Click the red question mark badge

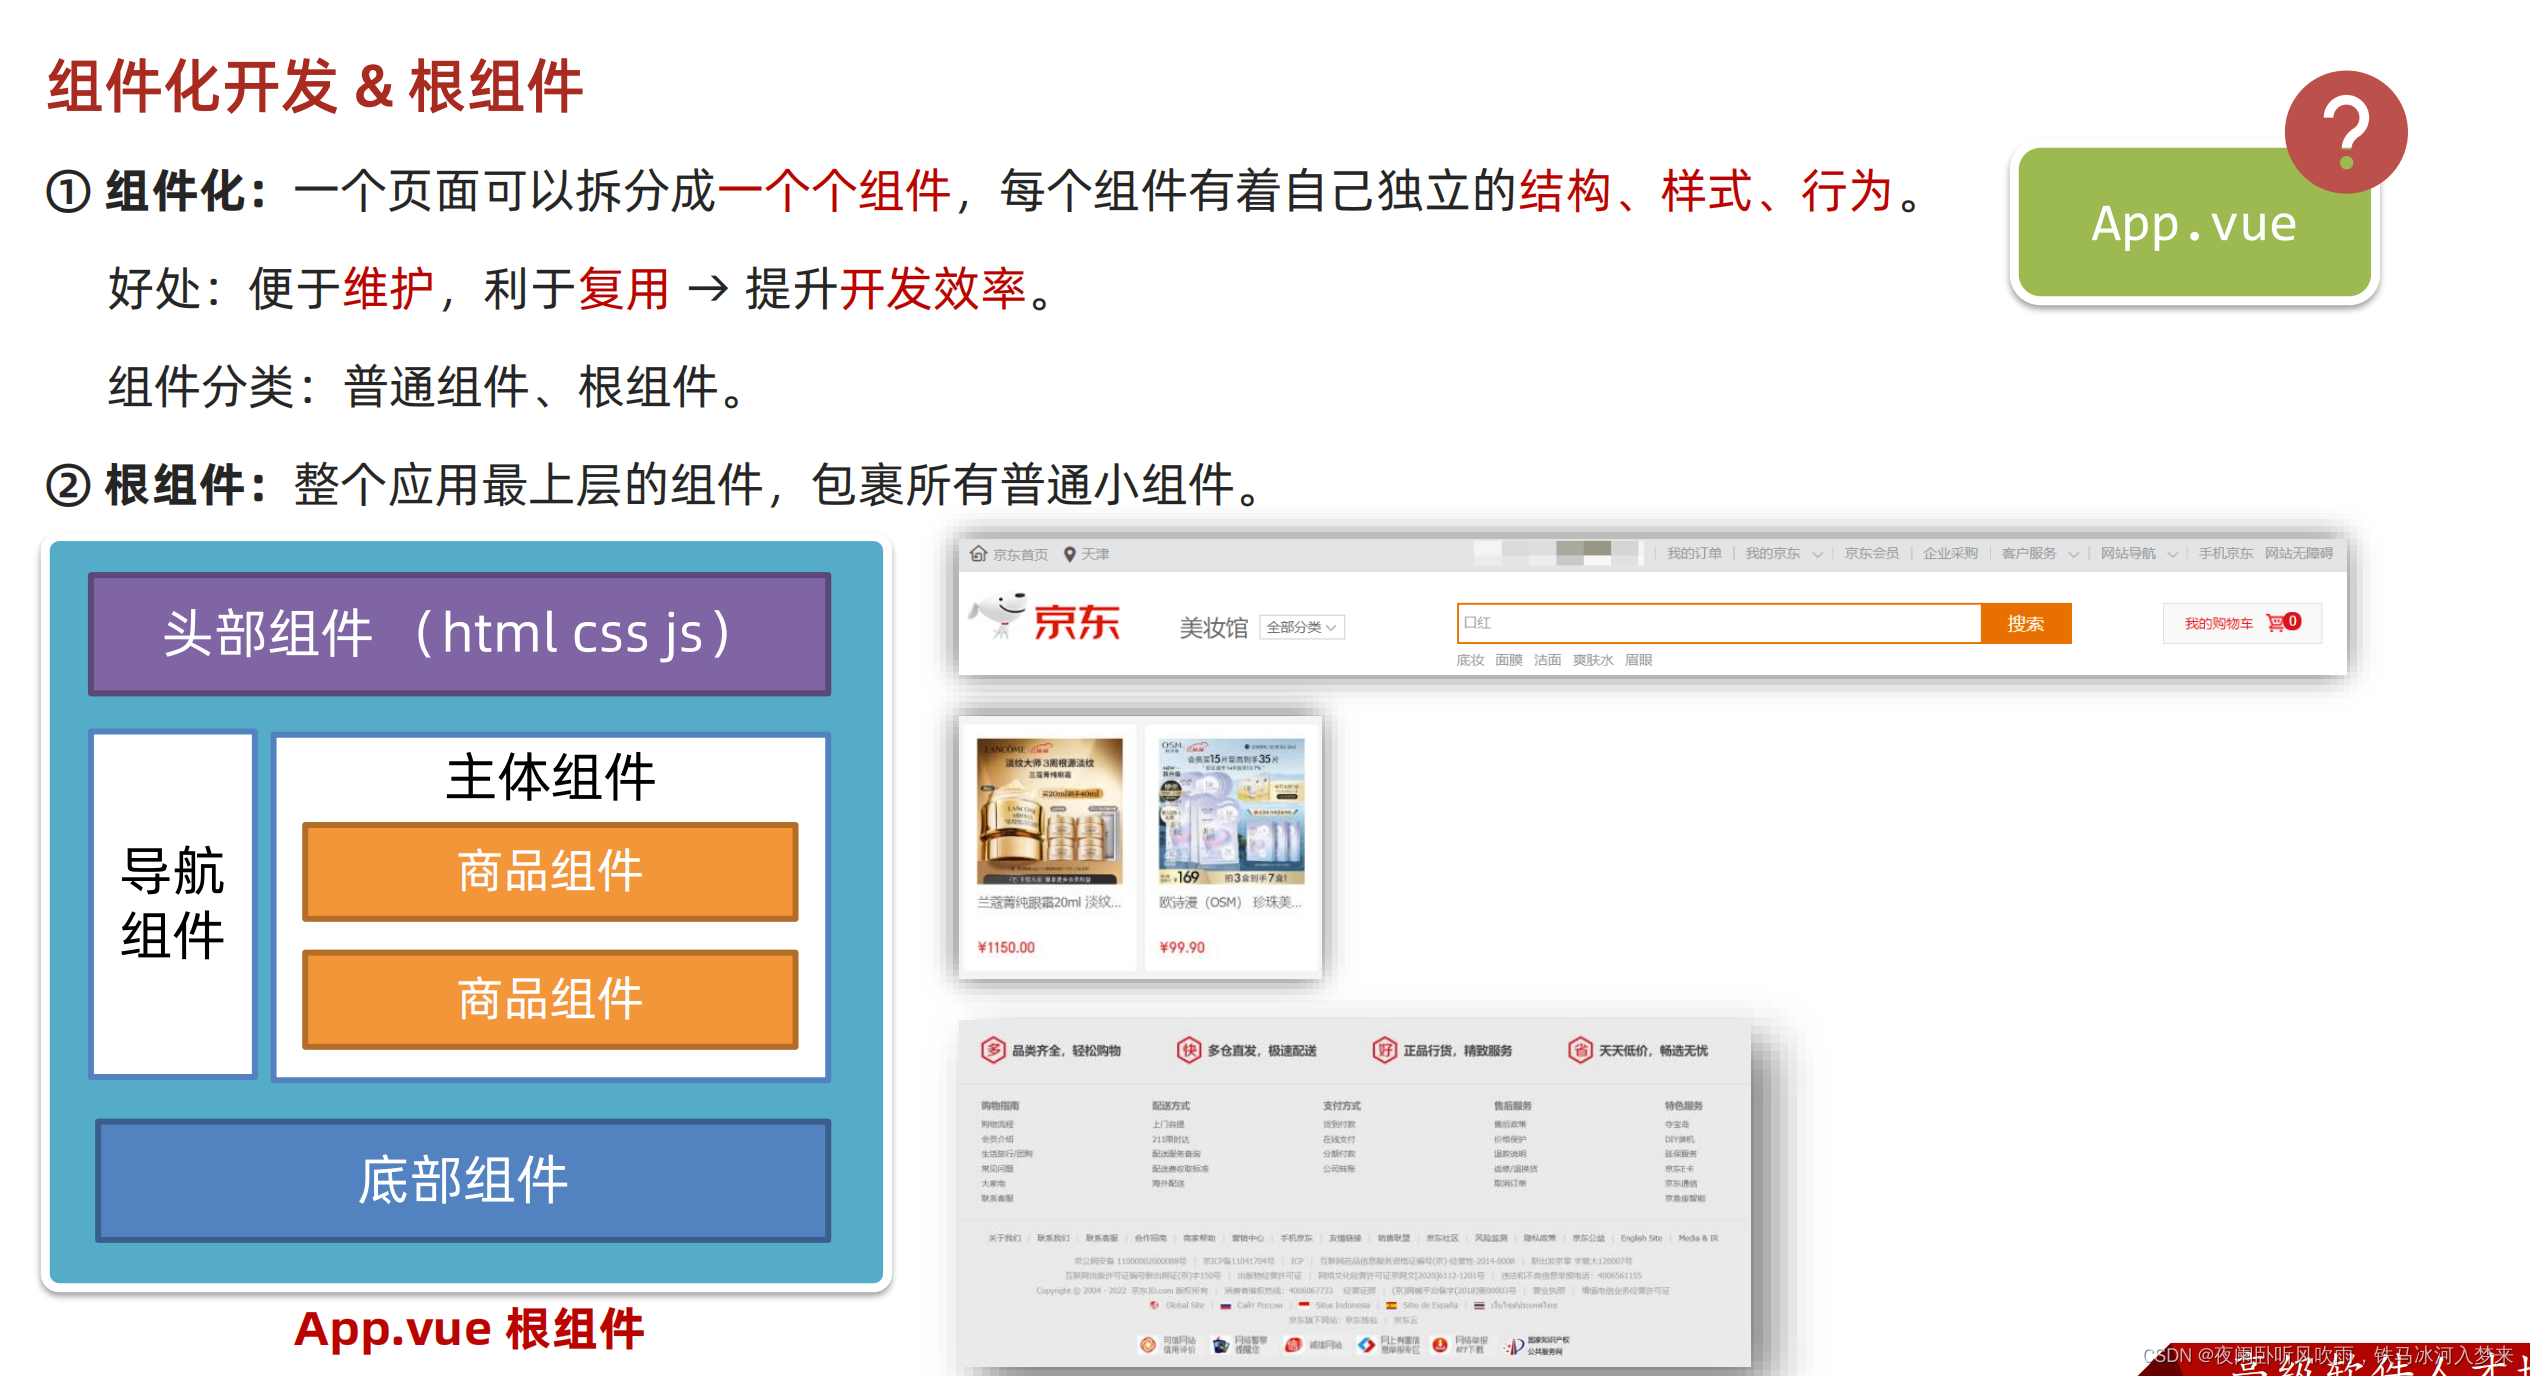tap(2345, 132)
